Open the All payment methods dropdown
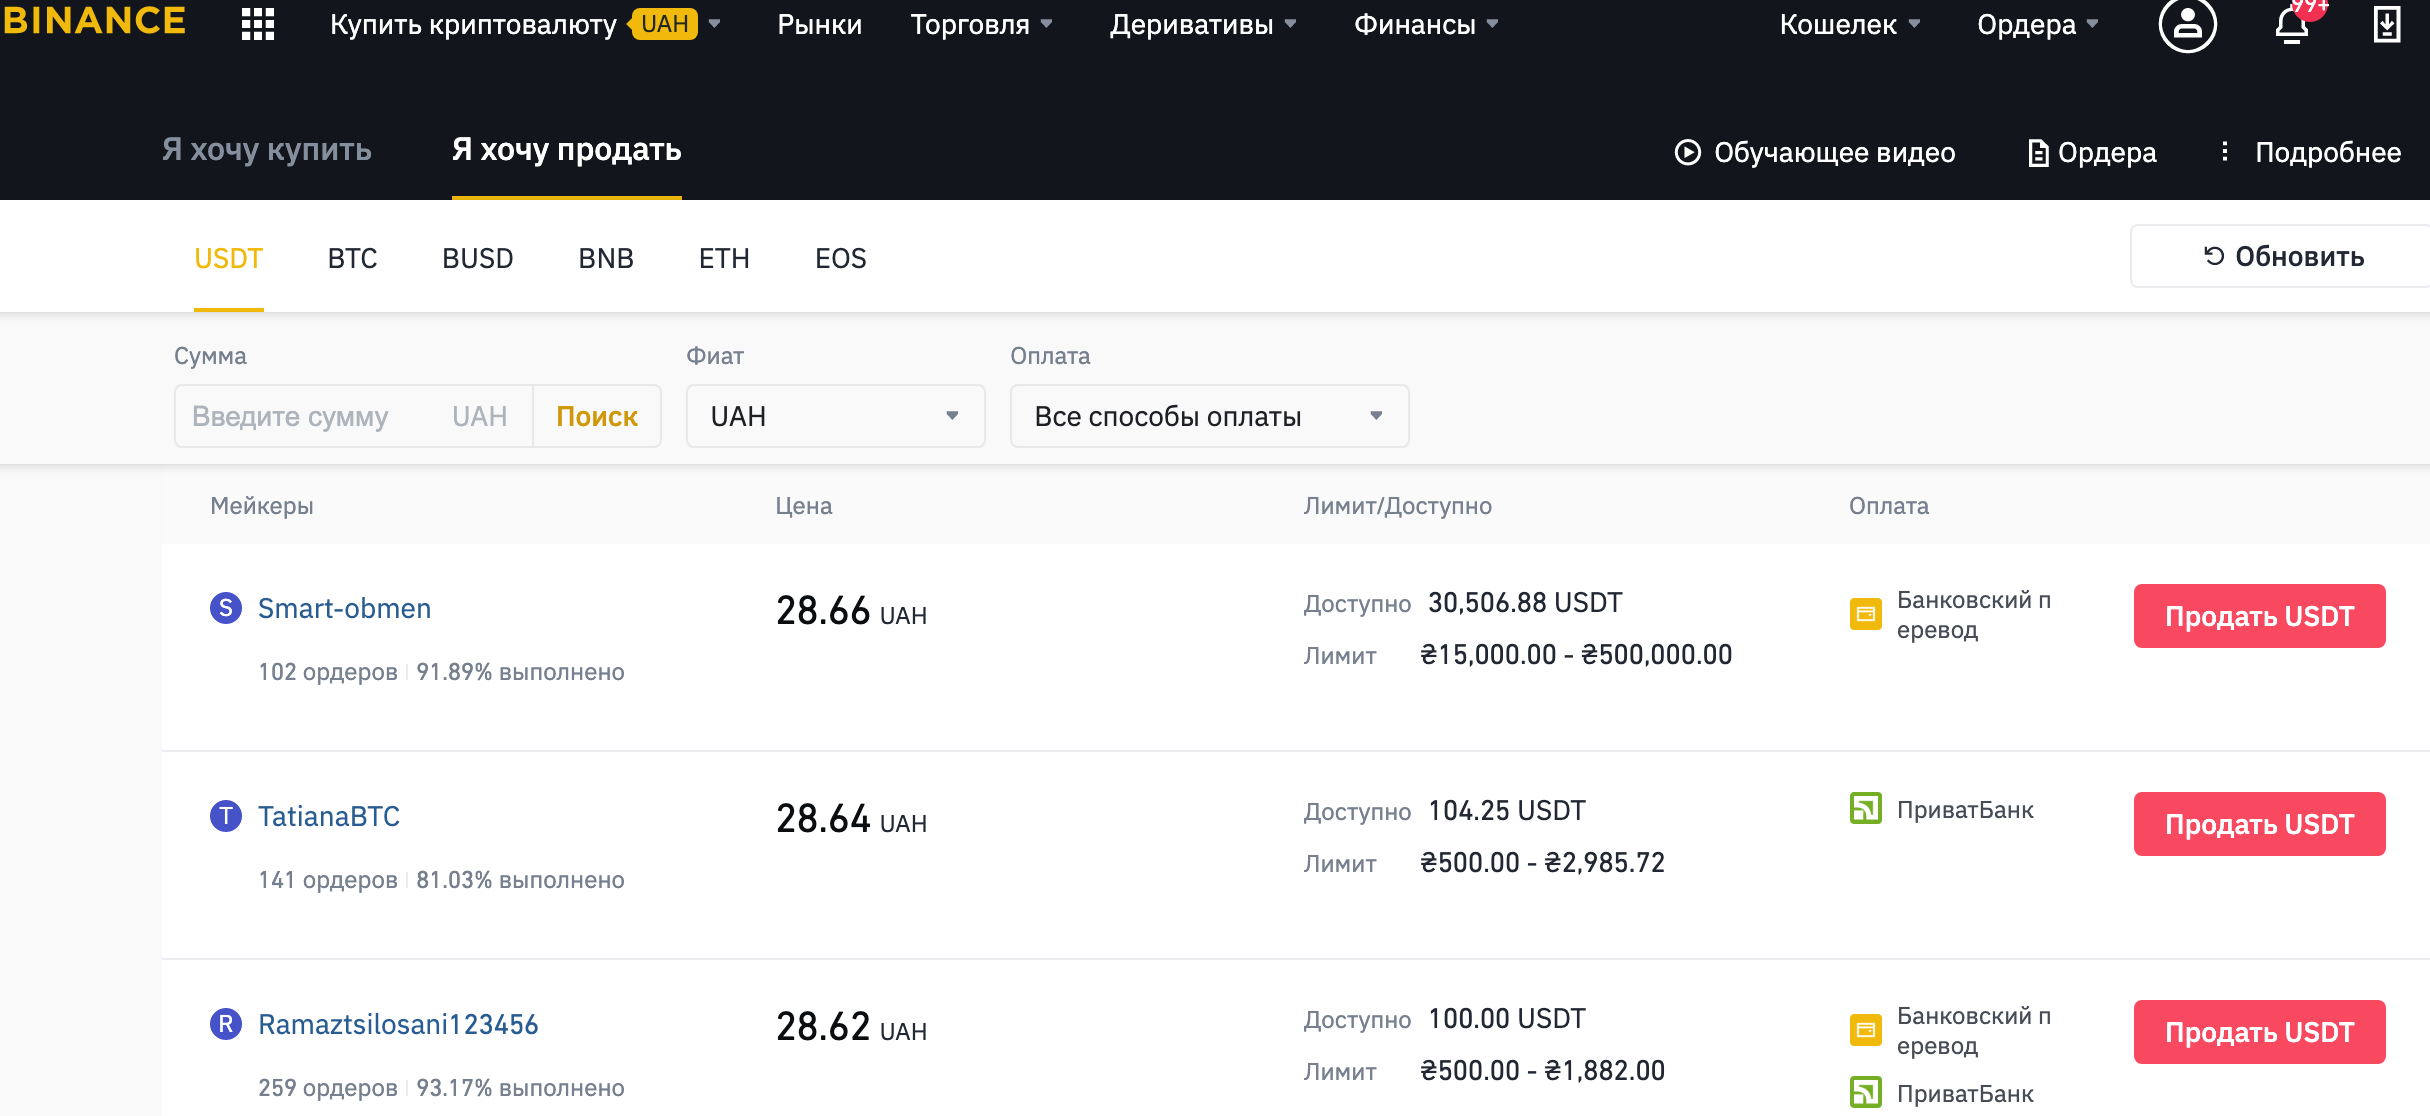Screen dimensions: 2430x1116 1209,416
